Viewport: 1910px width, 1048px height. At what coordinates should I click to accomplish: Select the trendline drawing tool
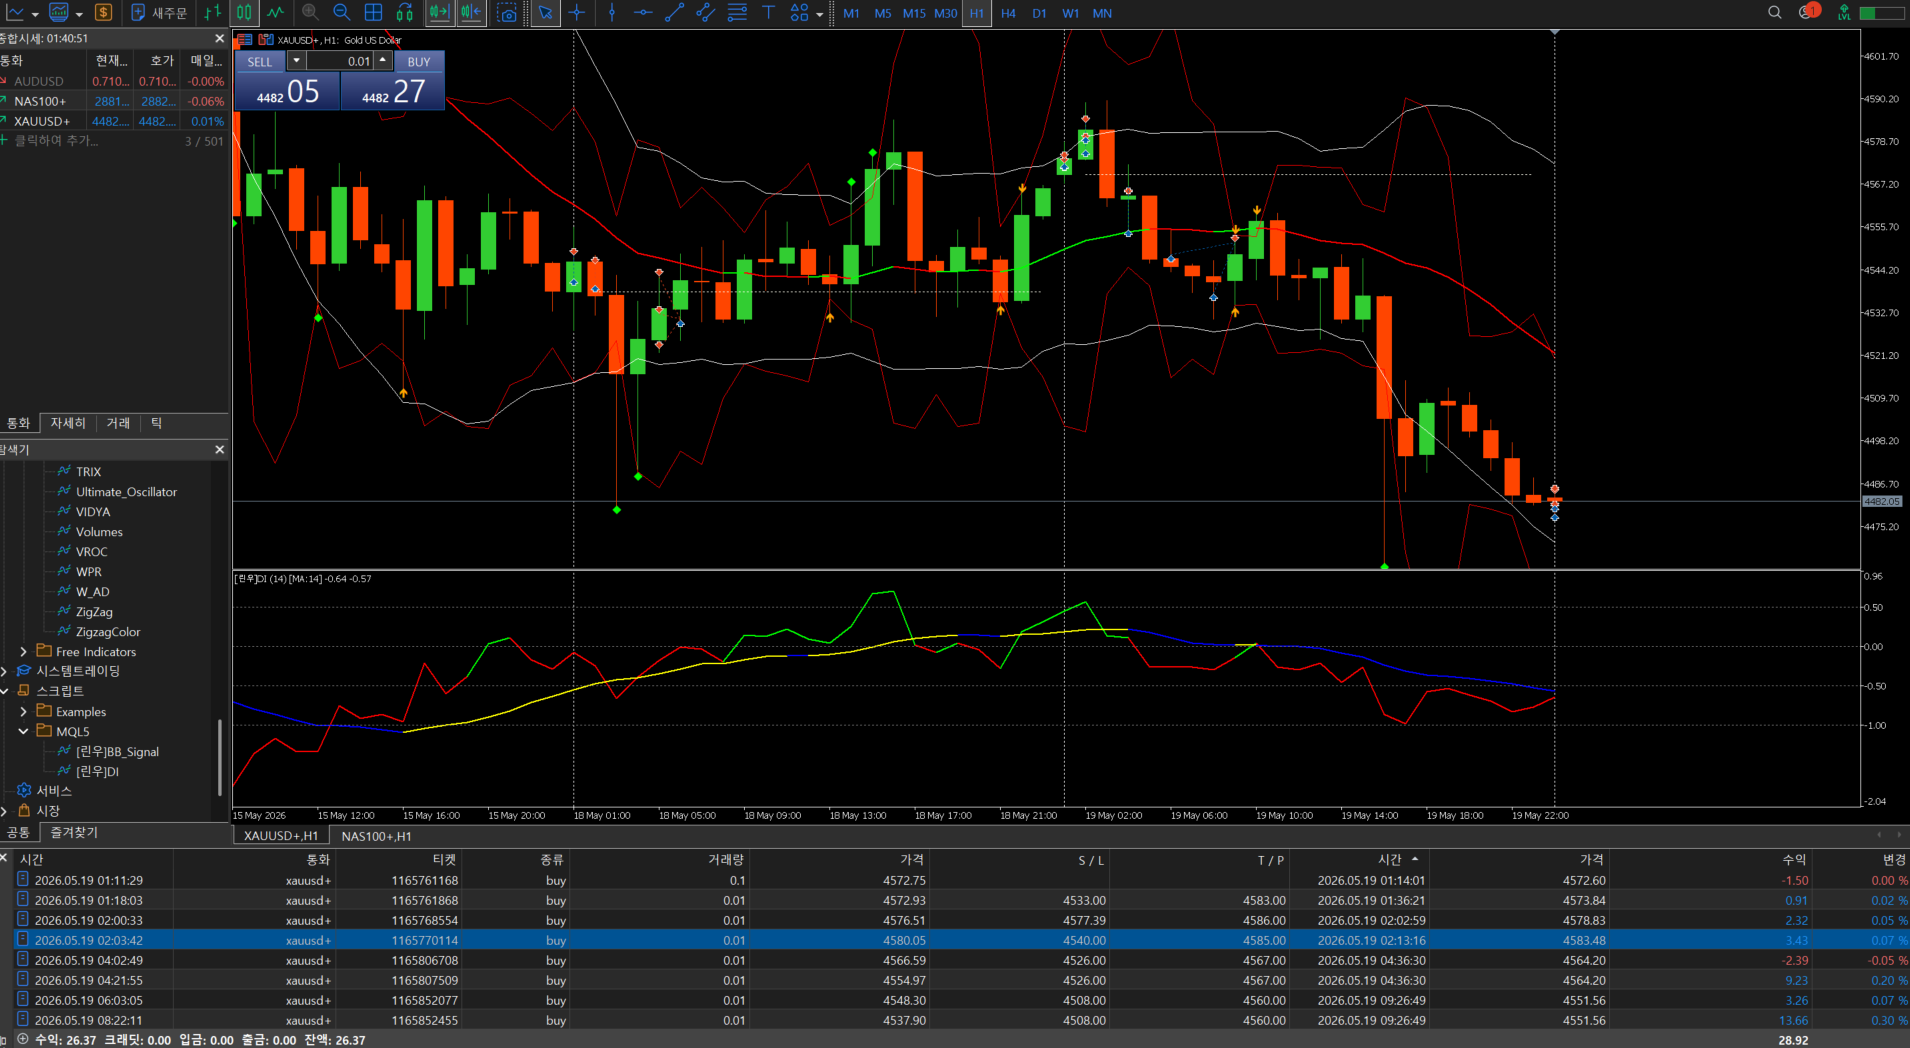675,13
